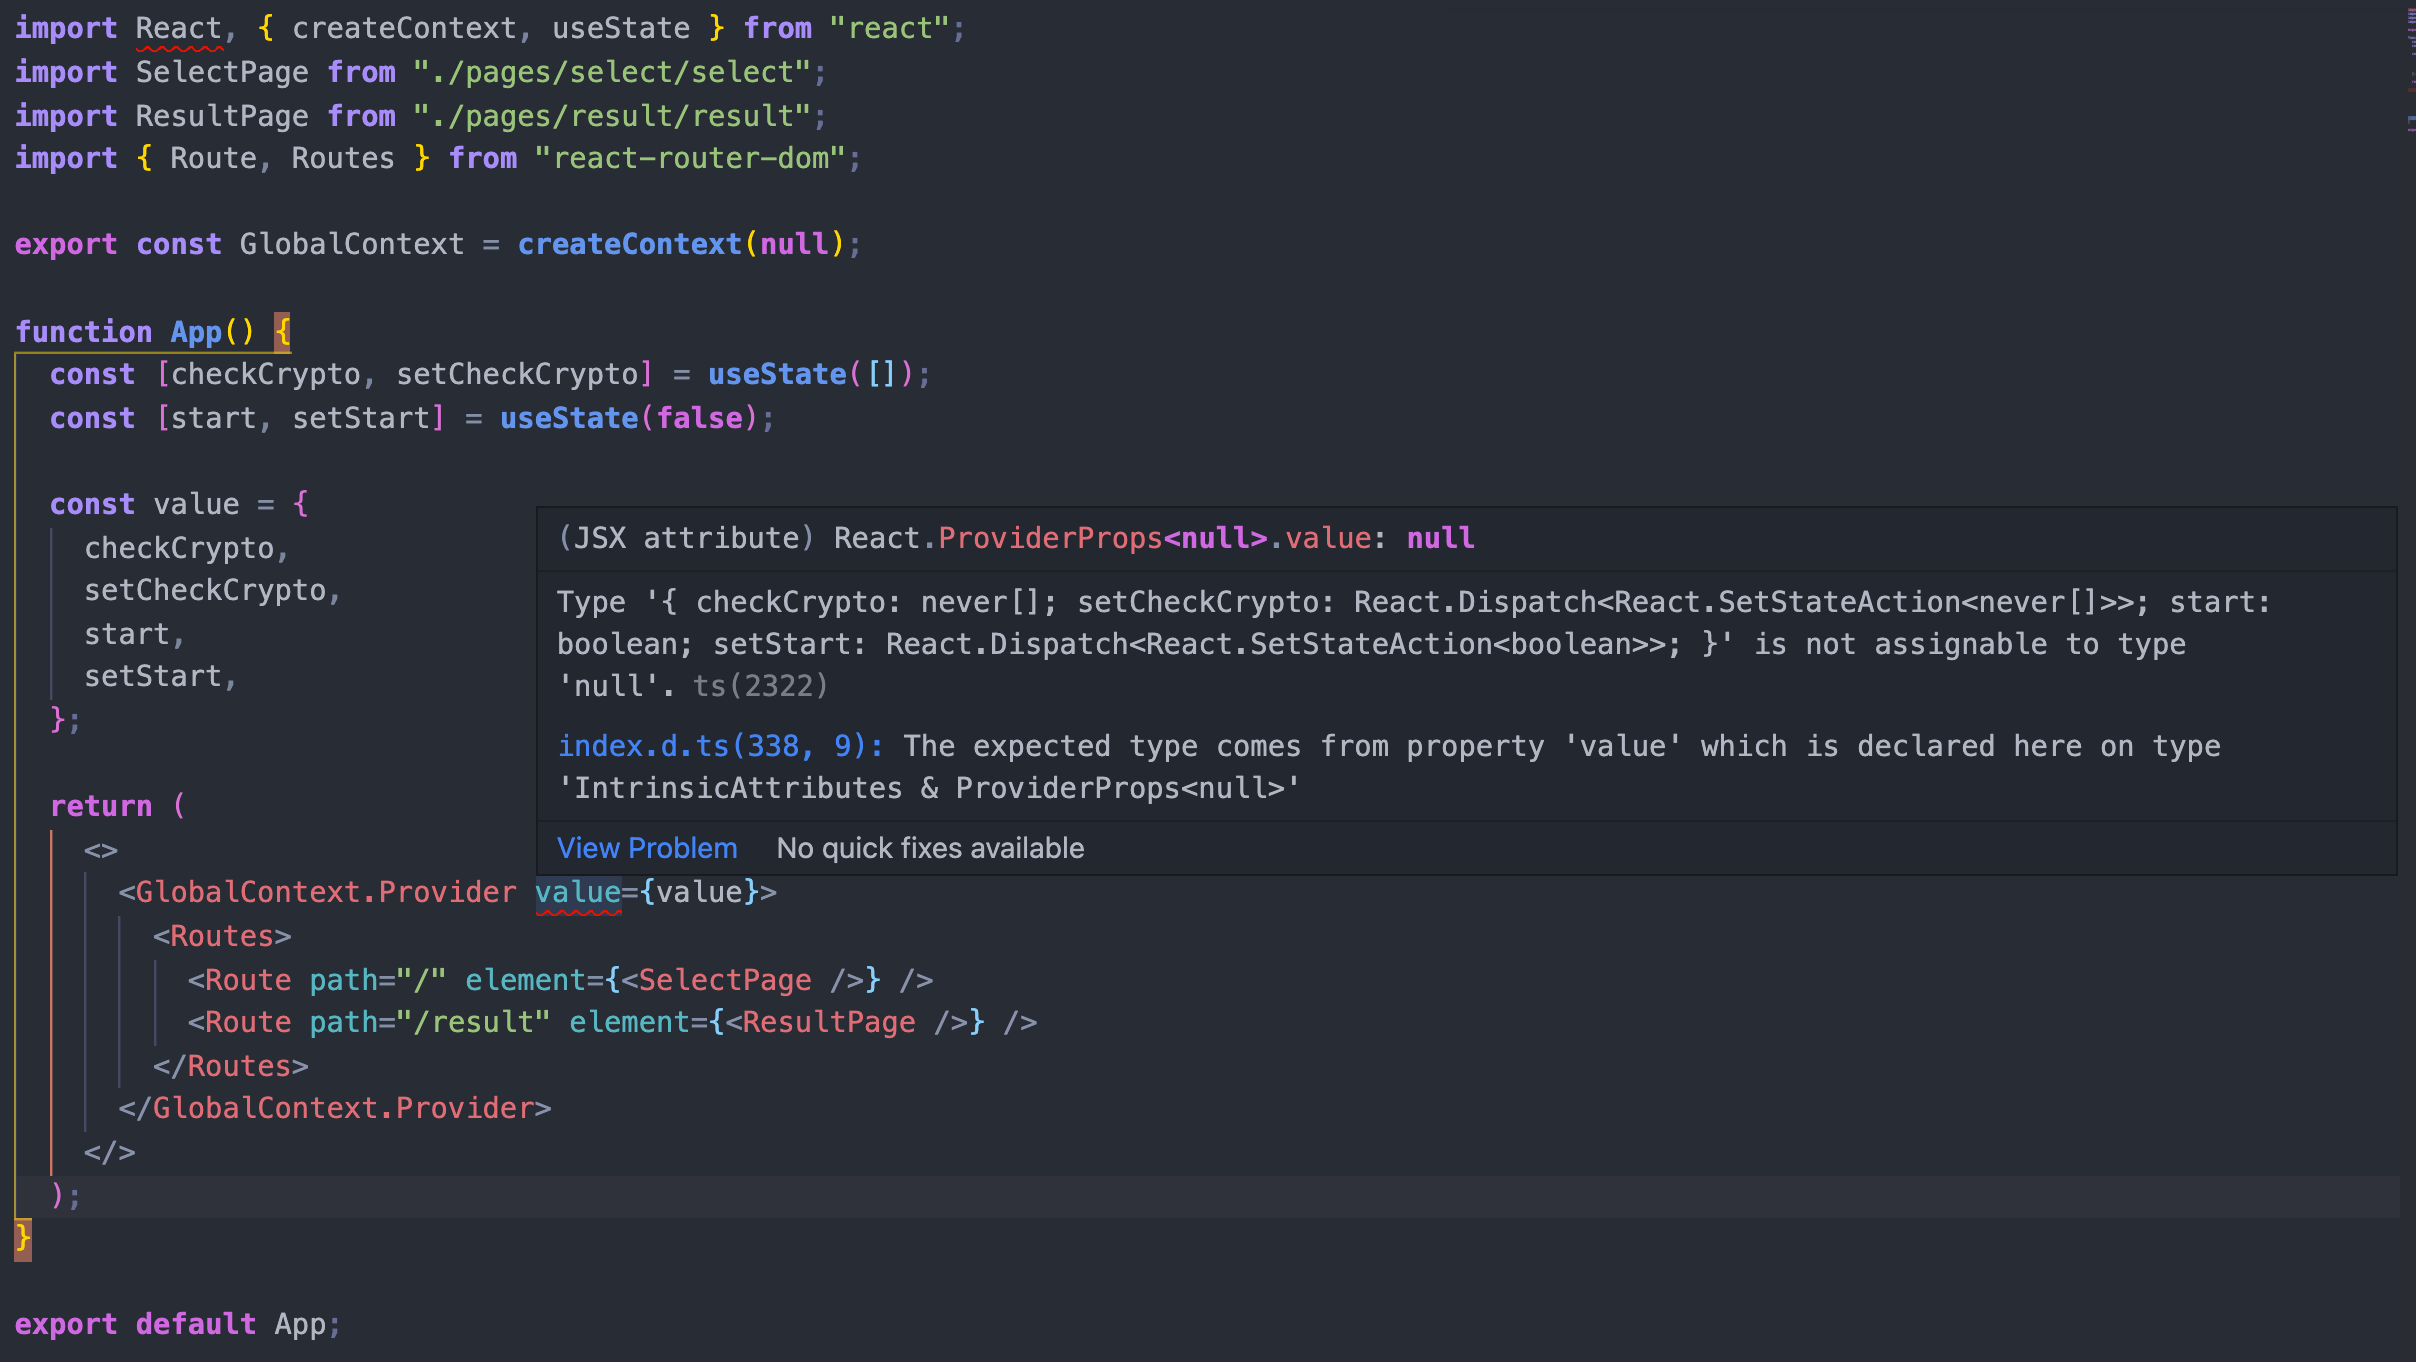Image resolution: width=2416 pixels, height=1362 pixels.
Task: Click the export default App line
Action: click(x=178, y=1324)
